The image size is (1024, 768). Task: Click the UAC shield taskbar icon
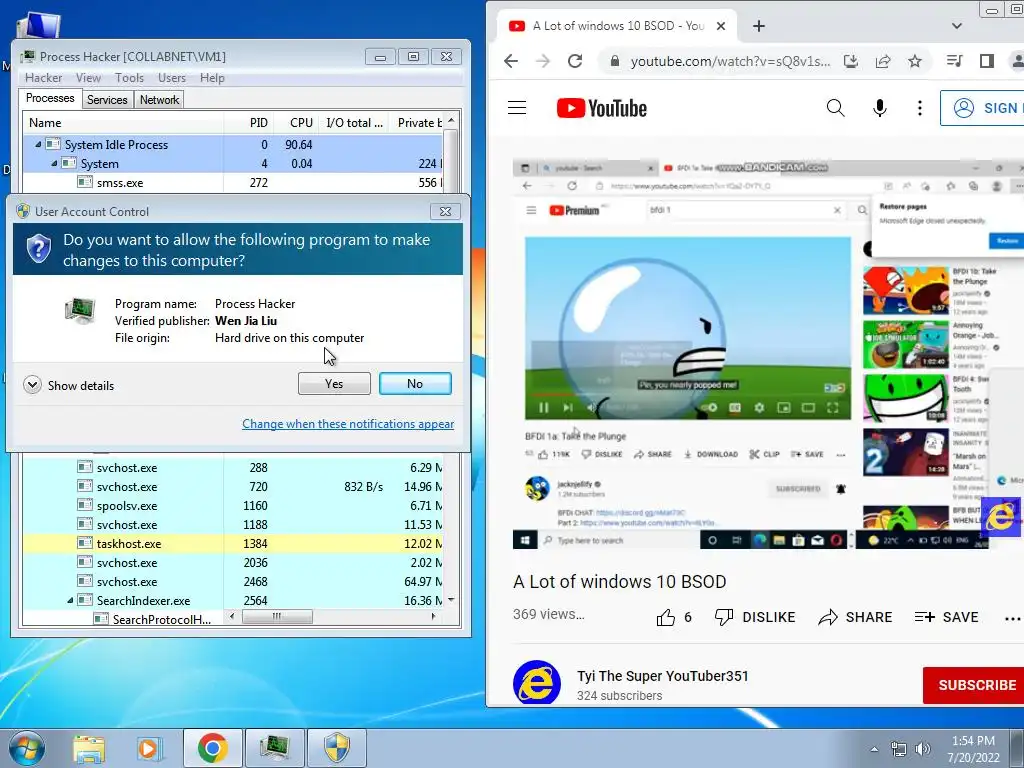click(336, 748)
